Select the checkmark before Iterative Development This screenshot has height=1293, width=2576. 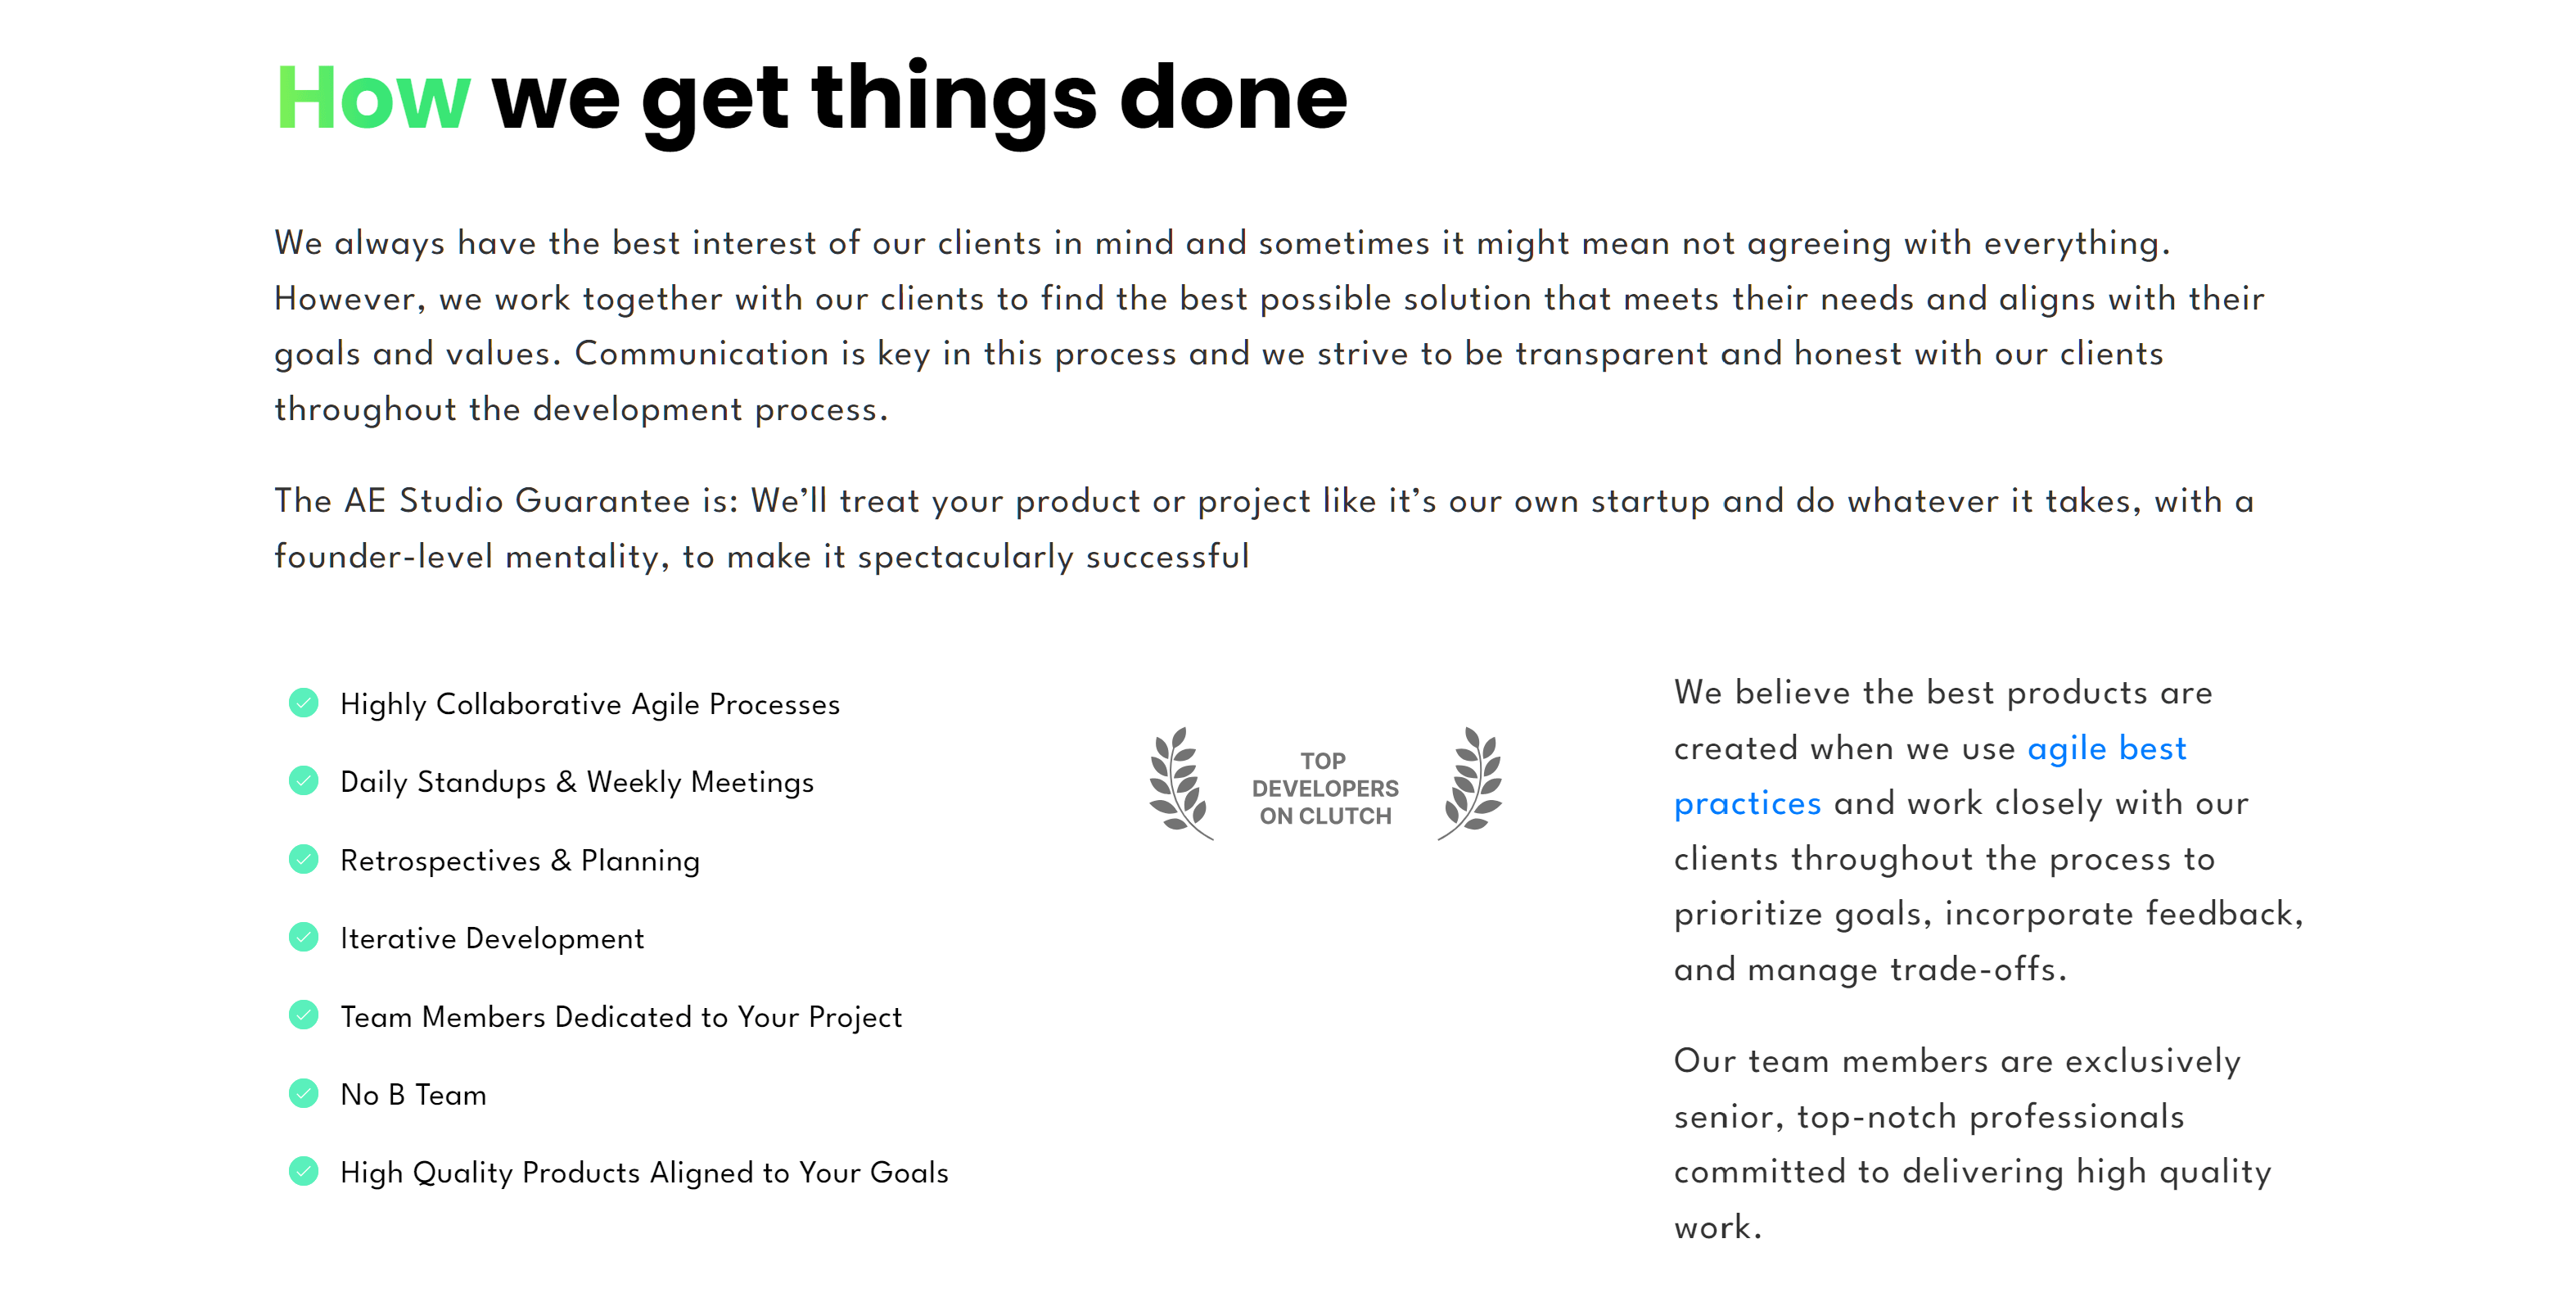[x=303, y=937]
